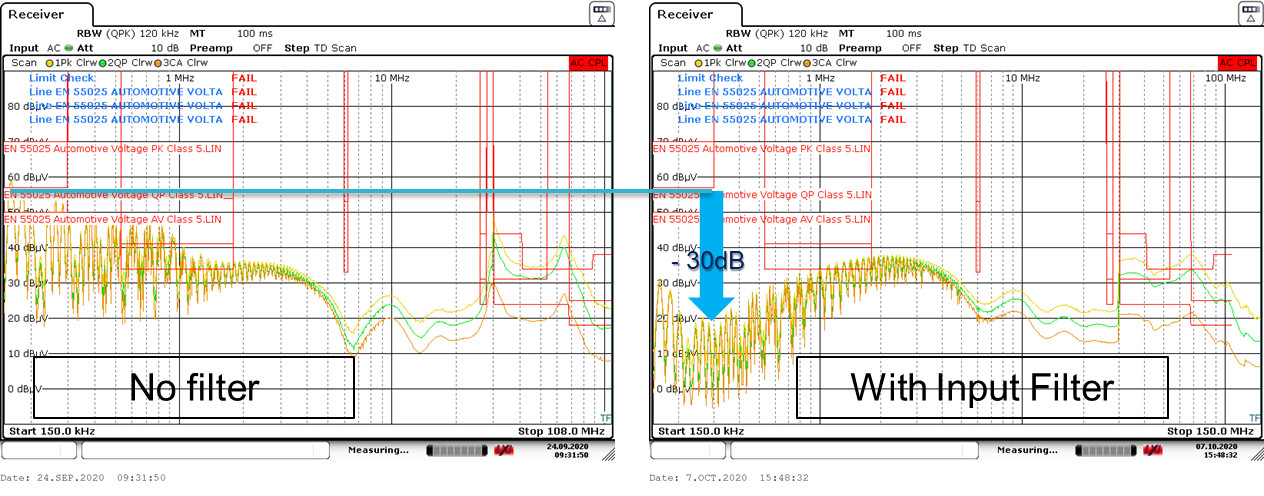Click the right panel's display layout icon
The image size is (1264, 496).
1249,13
